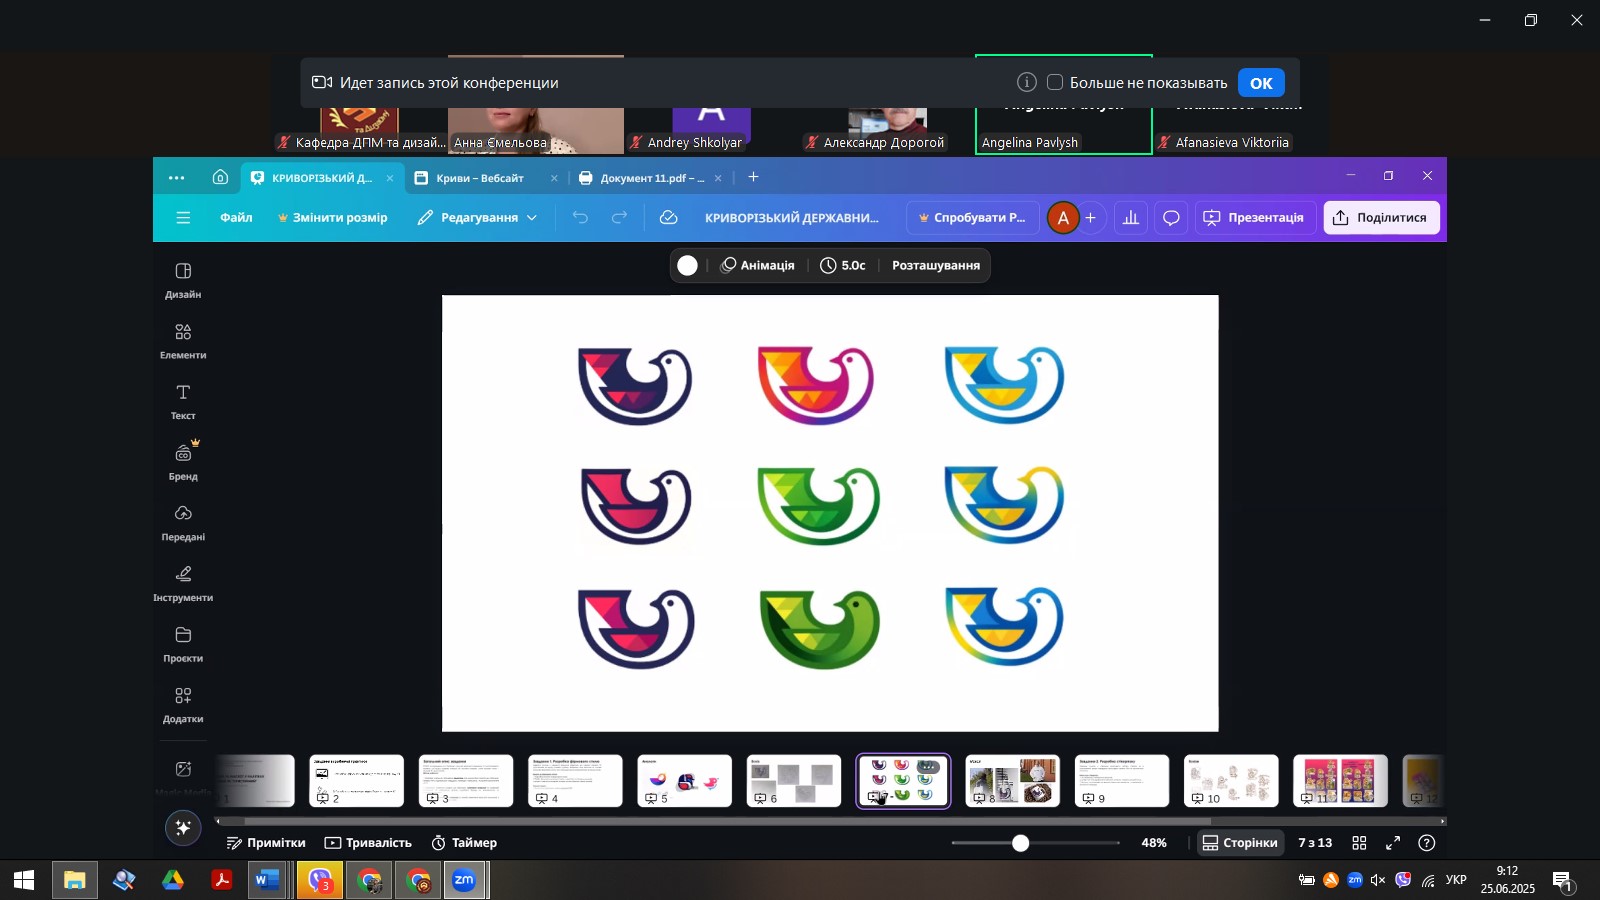Open the hamburger main menu

(x=183, y=218)
